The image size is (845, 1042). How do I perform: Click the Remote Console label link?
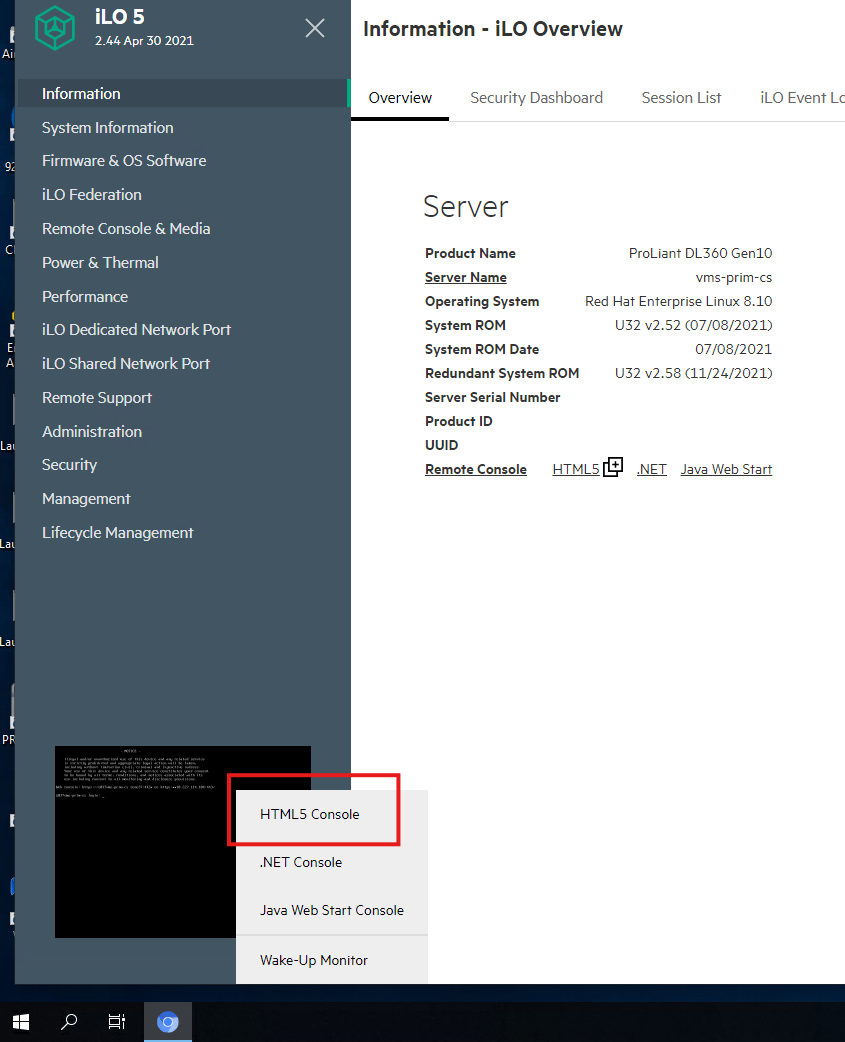476,469
